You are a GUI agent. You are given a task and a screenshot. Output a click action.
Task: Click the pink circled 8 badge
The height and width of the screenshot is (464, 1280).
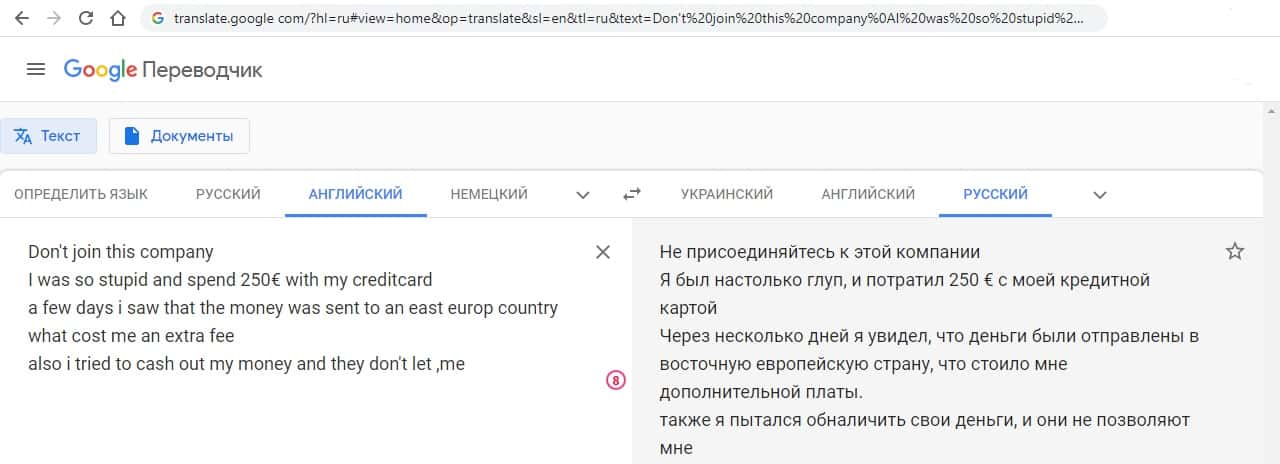click(x=616, y=380)
